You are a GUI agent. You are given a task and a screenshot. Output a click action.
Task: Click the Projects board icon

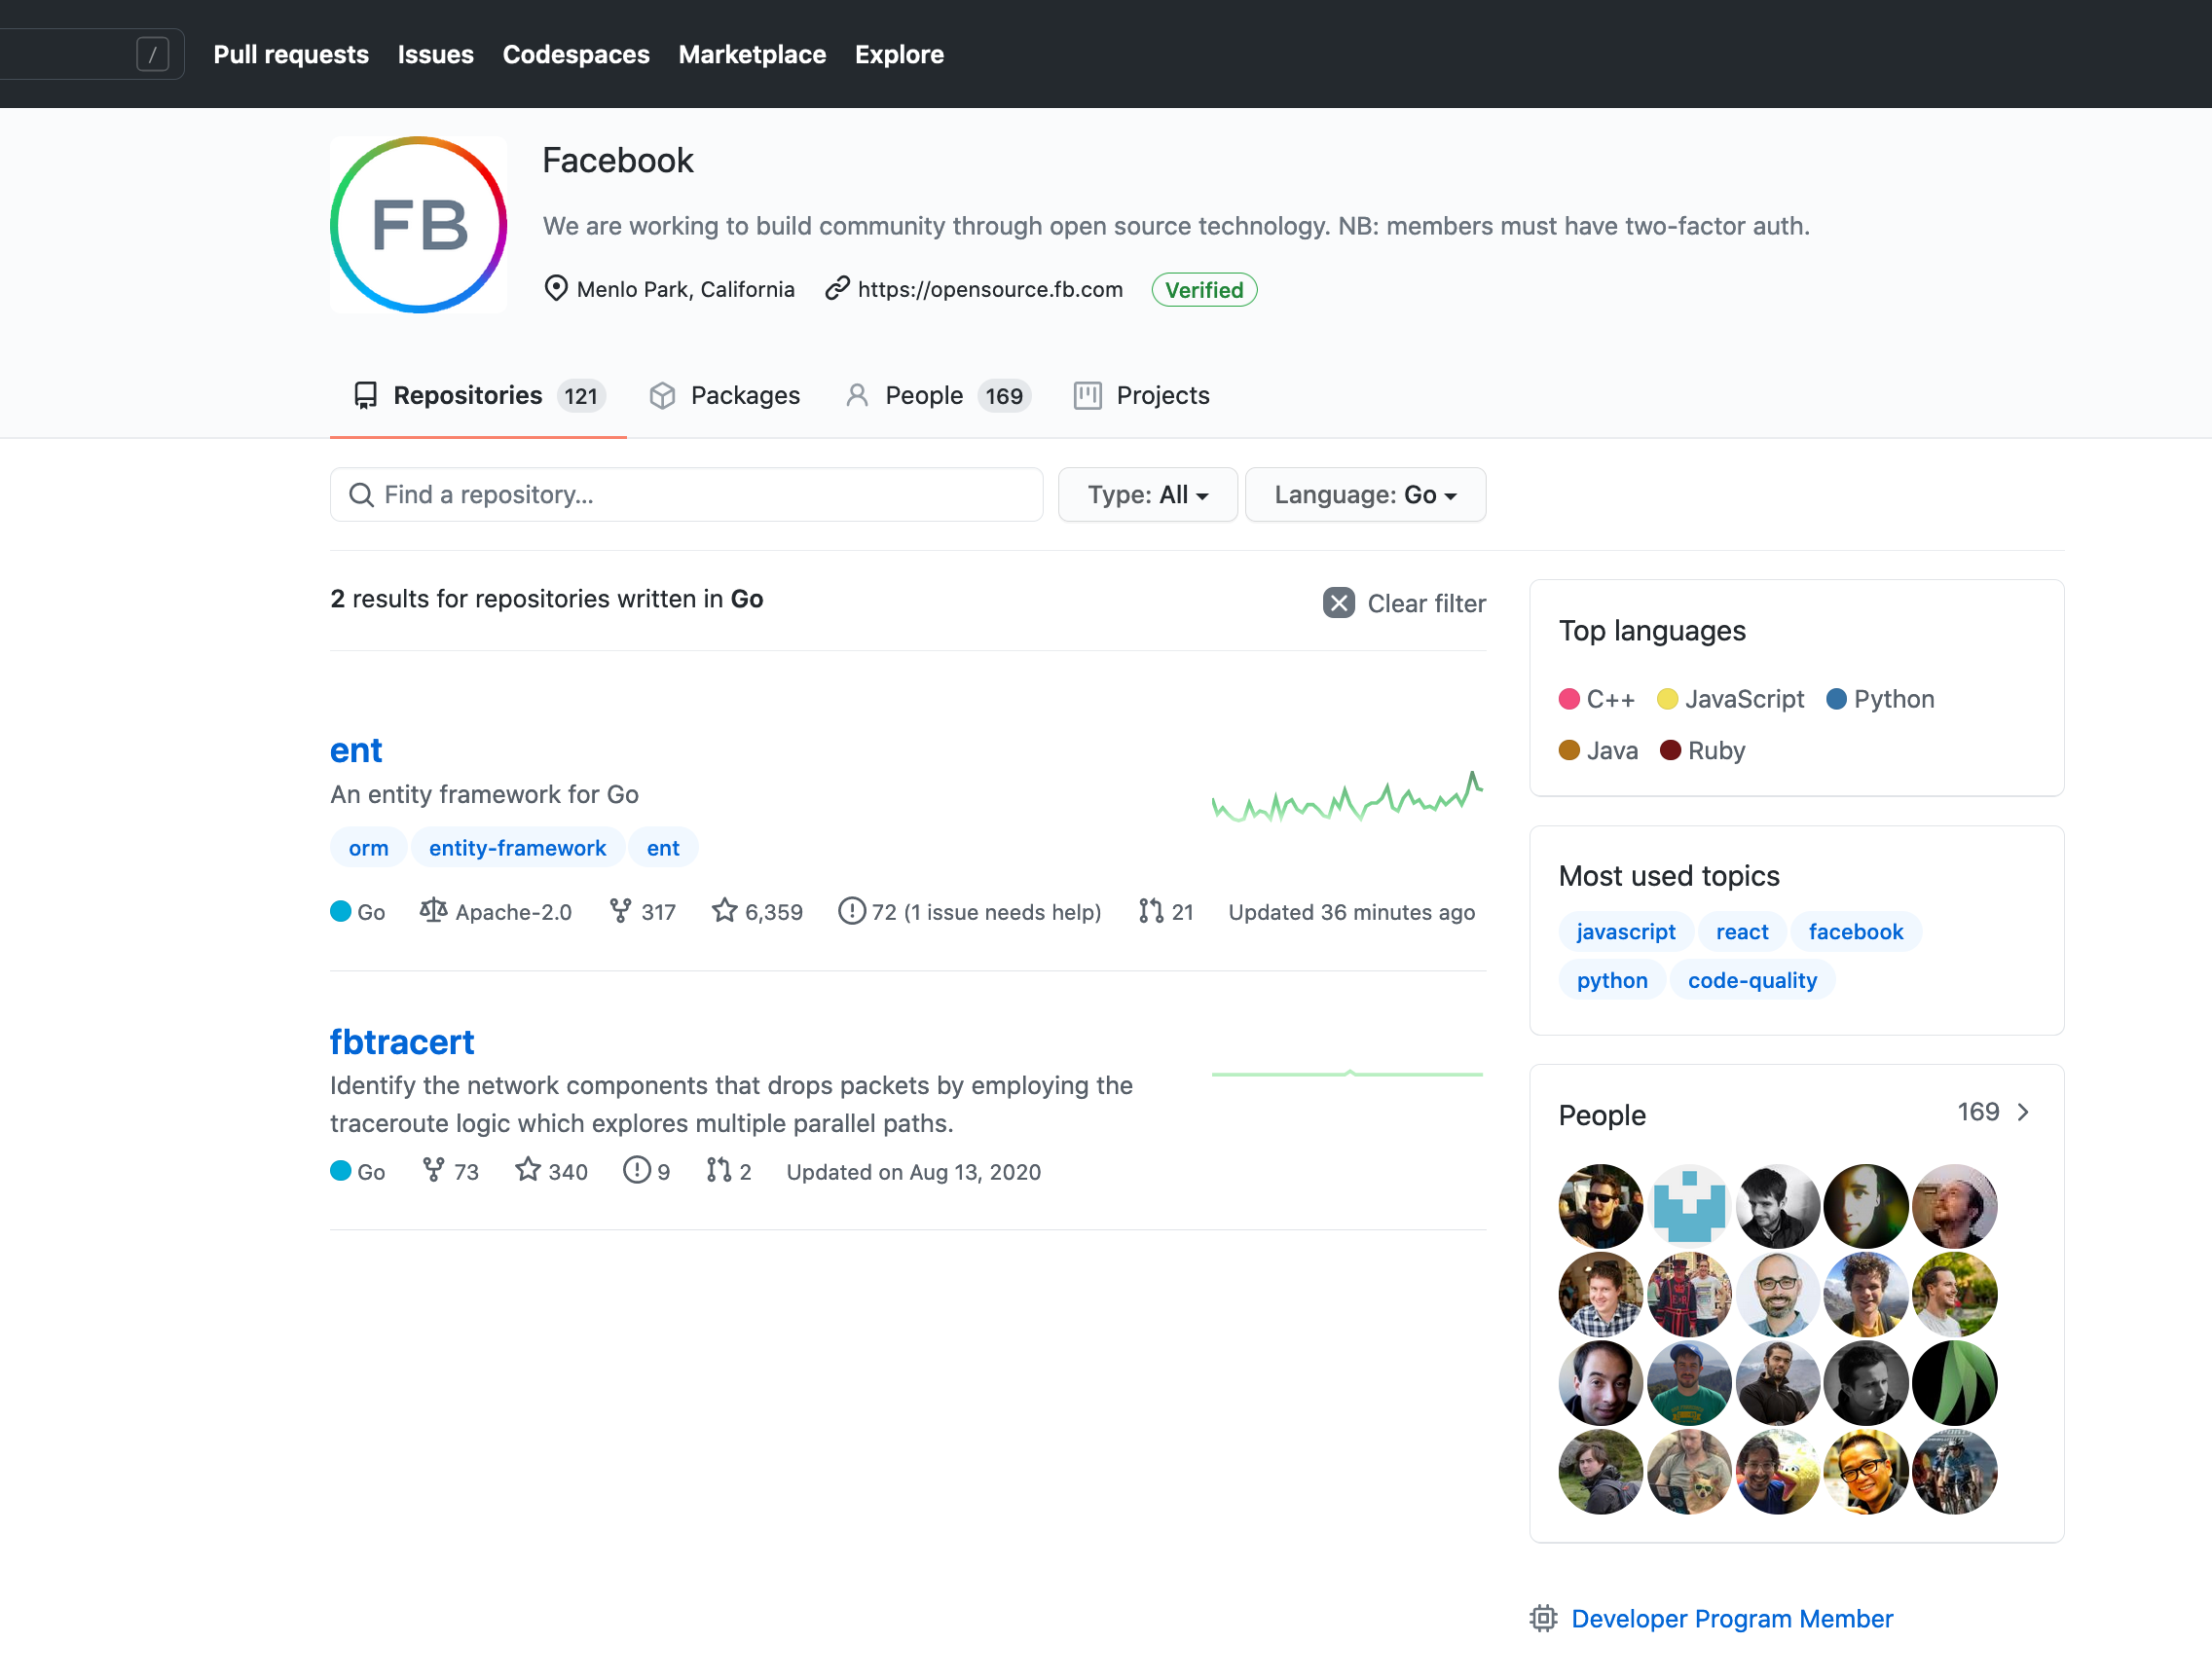click(1088, 395)
